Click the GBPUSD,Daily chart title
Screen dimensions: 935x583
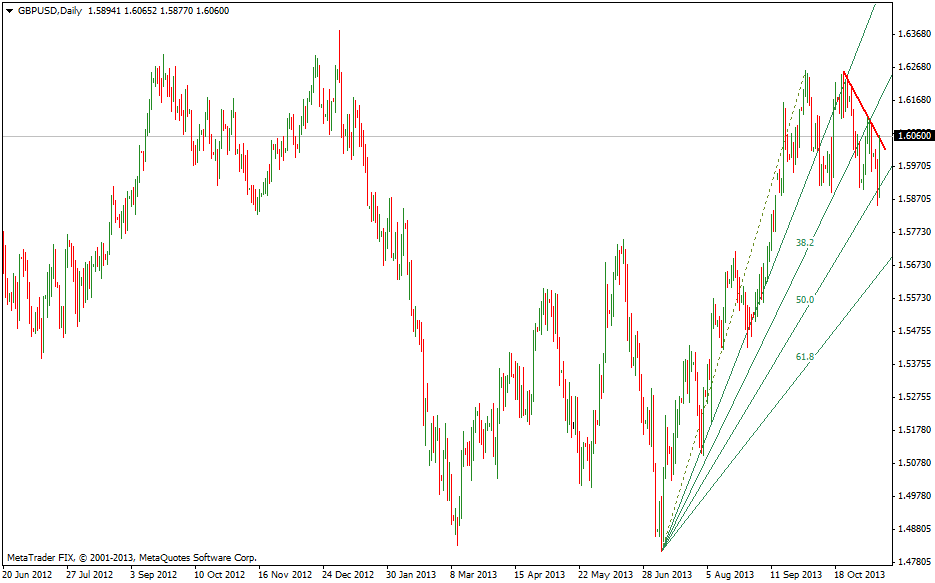point(51,10)
